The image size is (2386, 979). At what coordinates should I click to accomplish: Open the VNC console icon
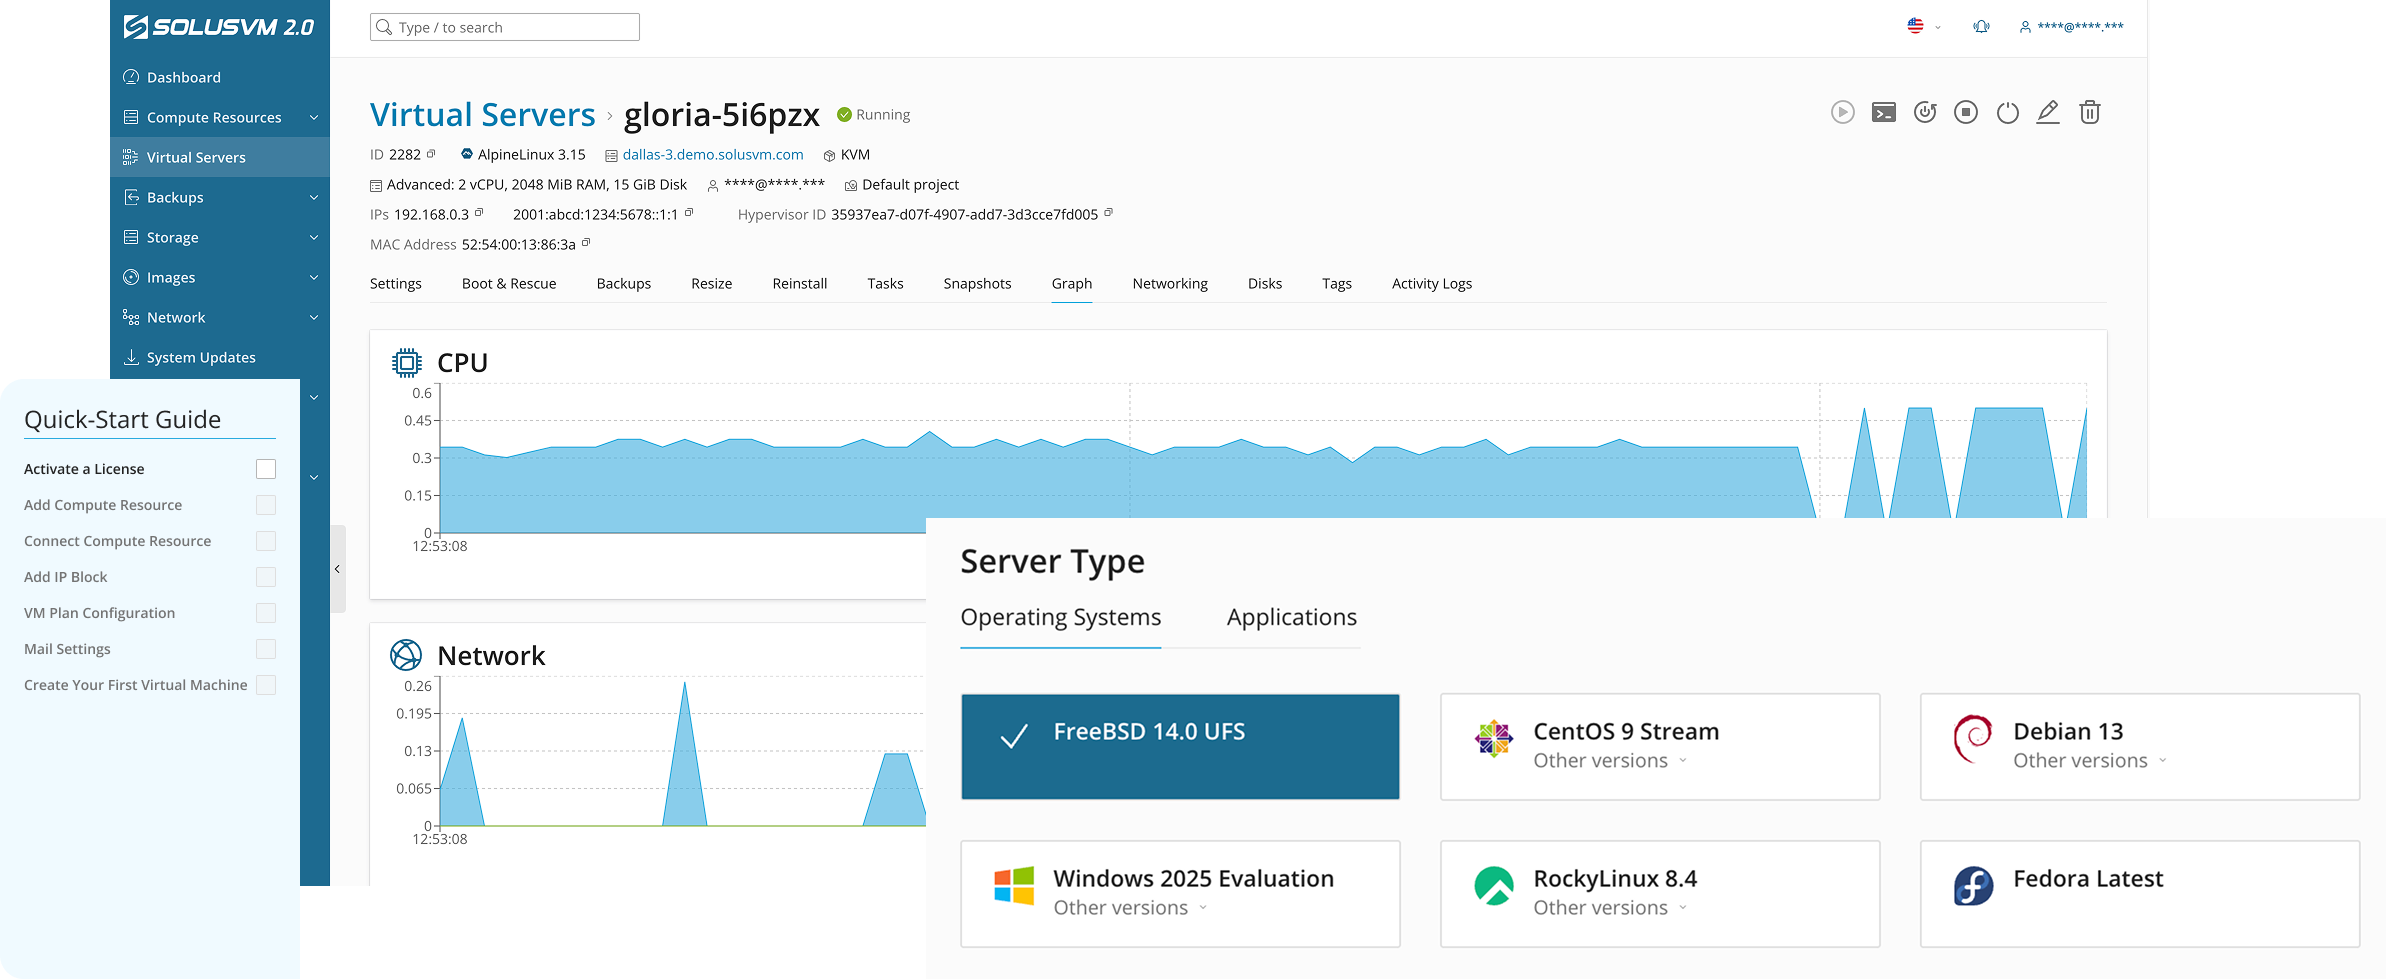pyautogui.click(x=1884, y=113)
